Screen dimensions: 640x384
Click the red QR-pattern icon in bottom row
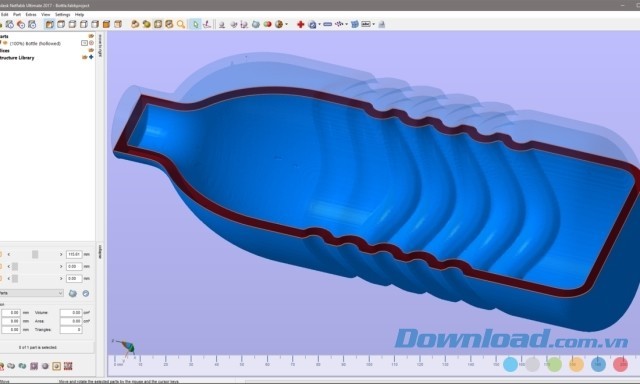[68, 366]
